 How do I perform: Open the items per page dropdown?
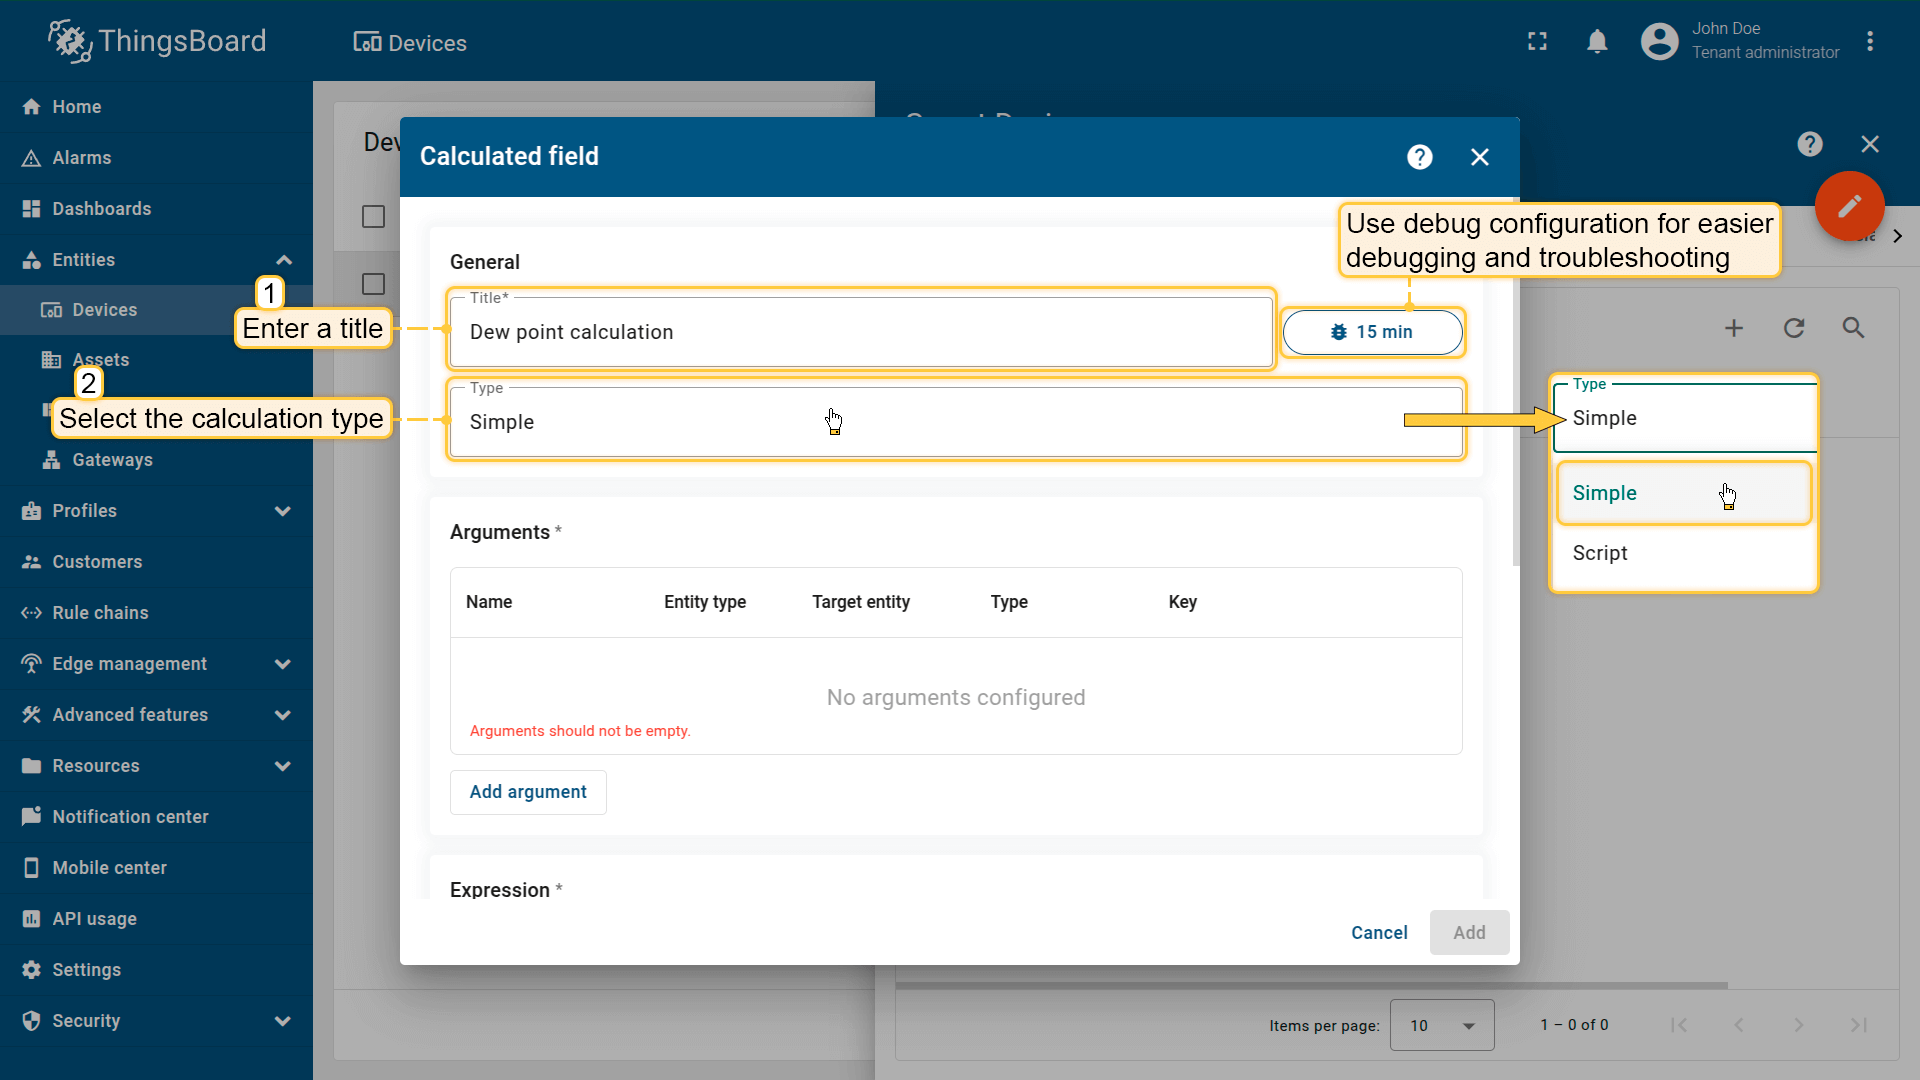[1441, 1025]
